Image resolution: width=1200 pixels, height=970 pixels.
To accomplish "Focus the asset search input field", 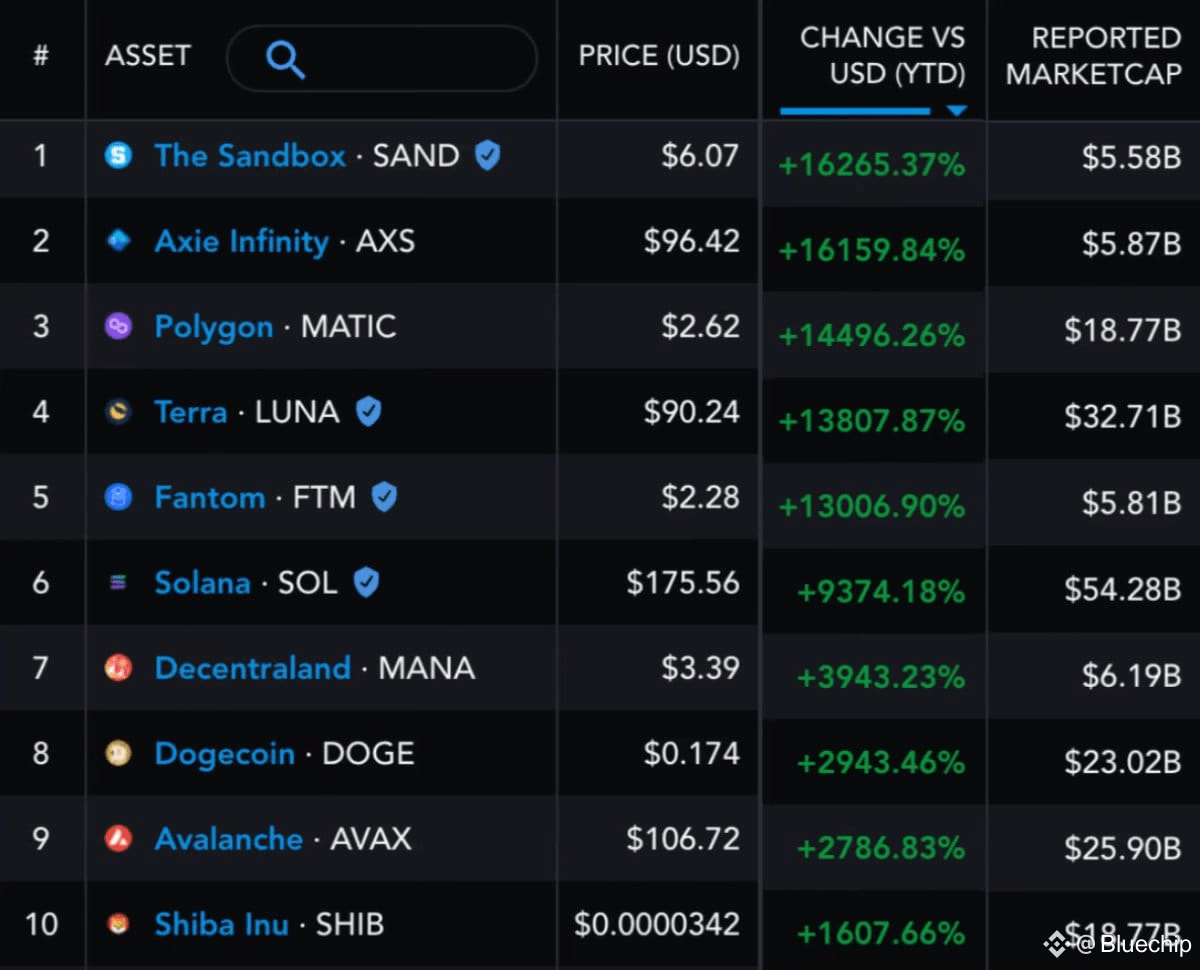I will (x=382, y=59).
